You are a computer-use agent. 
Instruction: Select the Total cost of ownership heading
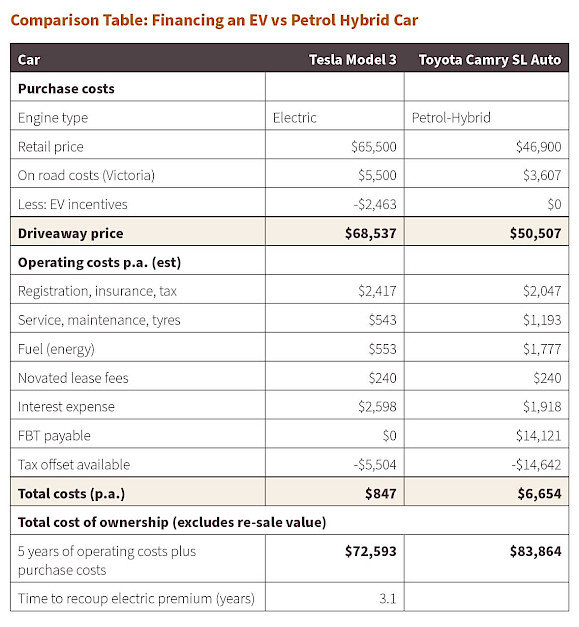pyautogui.click(x=172, y=522)
